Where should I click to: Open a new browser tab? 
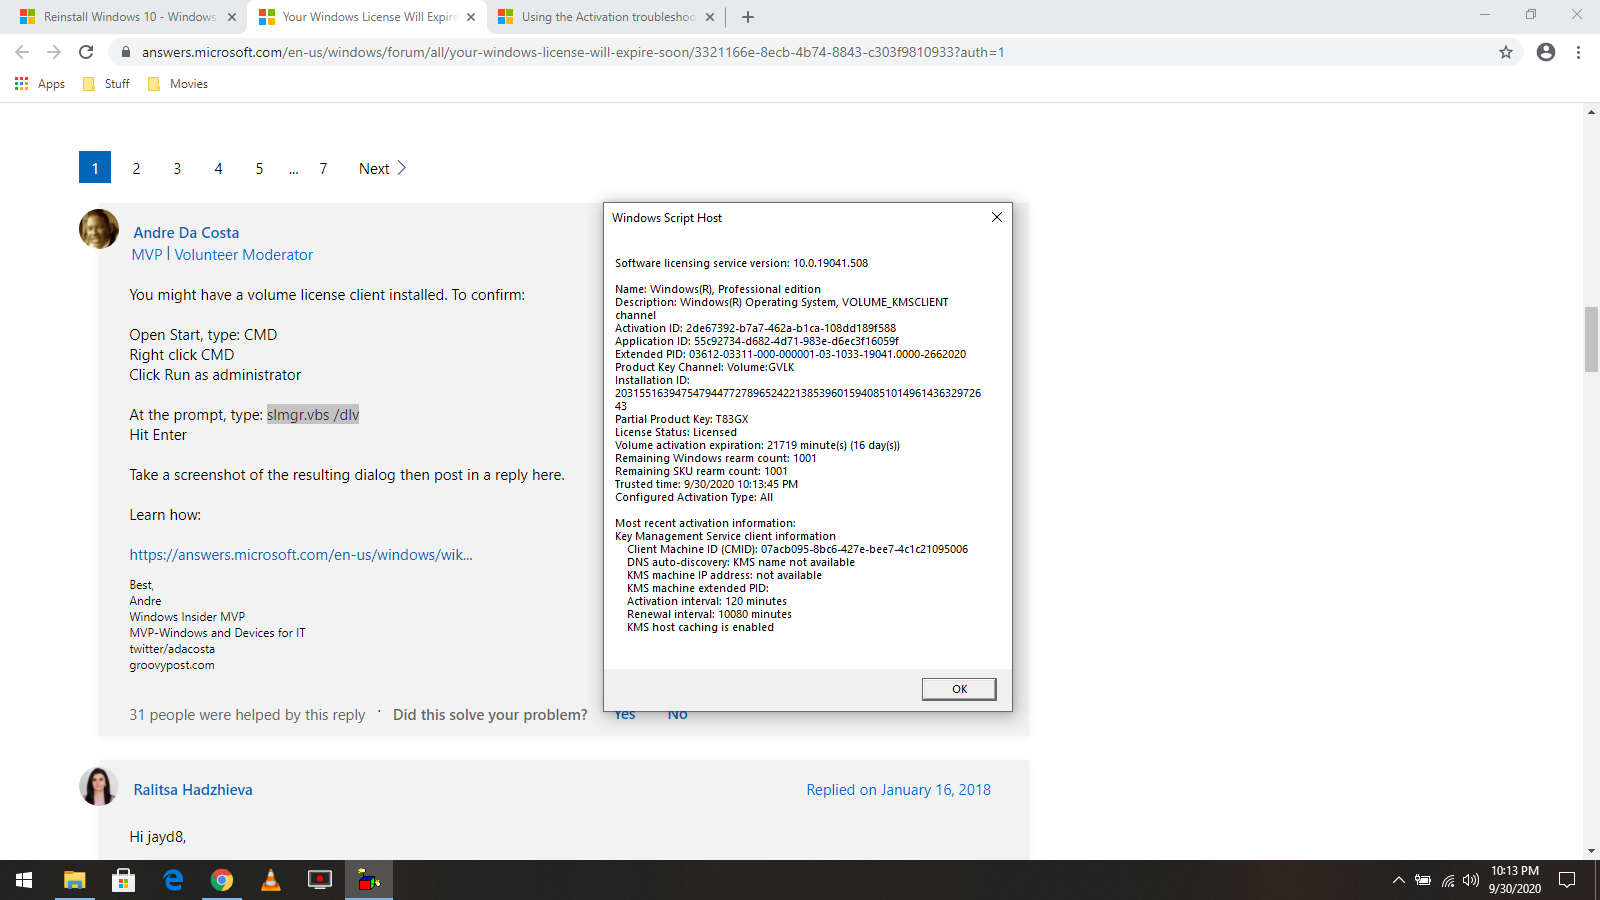[x=748, y=17]
